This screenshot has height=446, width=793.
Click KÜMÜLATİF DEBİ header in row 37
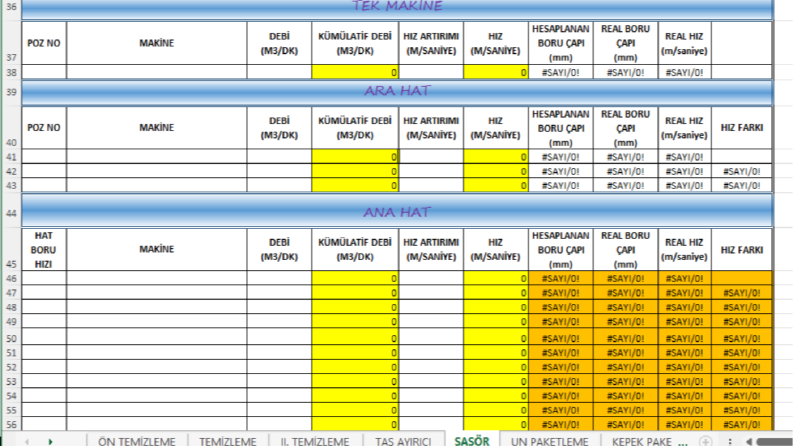click(355, 43)
